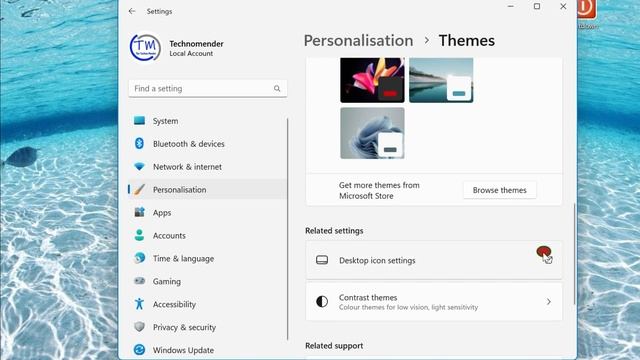640x360 pixels.
Task: Click the Accessibility figure icon
Action: tap(139, 304)
